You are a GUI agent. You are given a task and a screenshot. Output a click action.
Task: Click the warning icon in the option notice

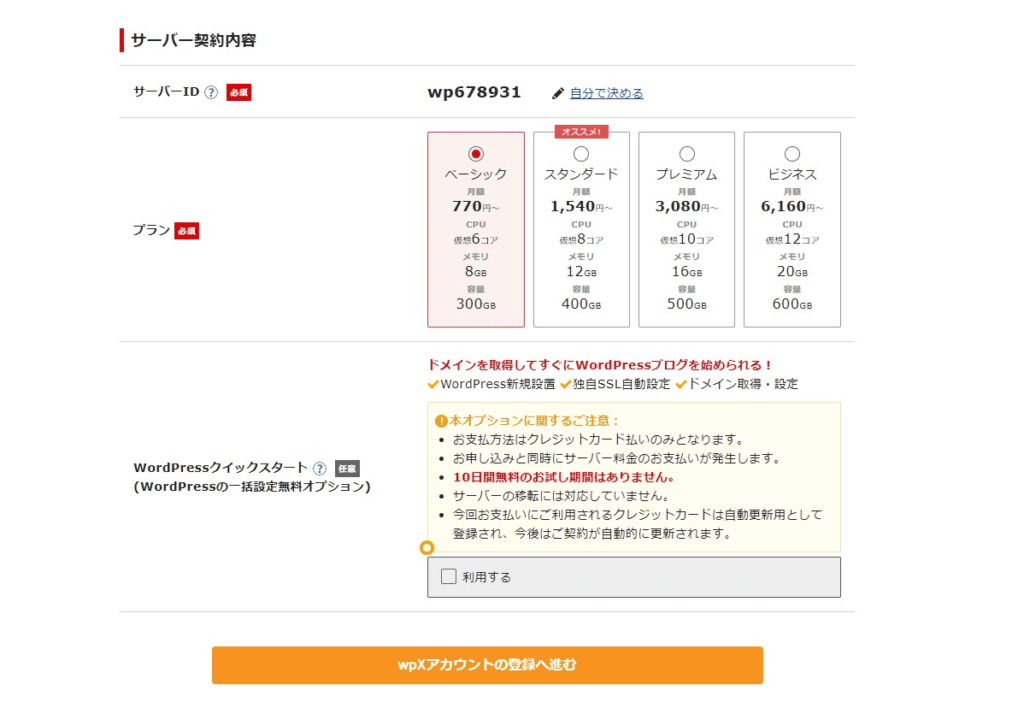pos(441,421)
